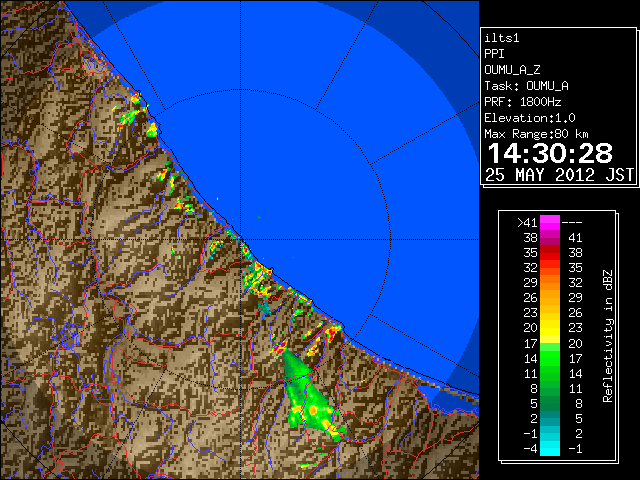Pick the red 35 dBZ color swatch
The width and height of the screenshot is (640, 480).
click(x=550, y=253)
